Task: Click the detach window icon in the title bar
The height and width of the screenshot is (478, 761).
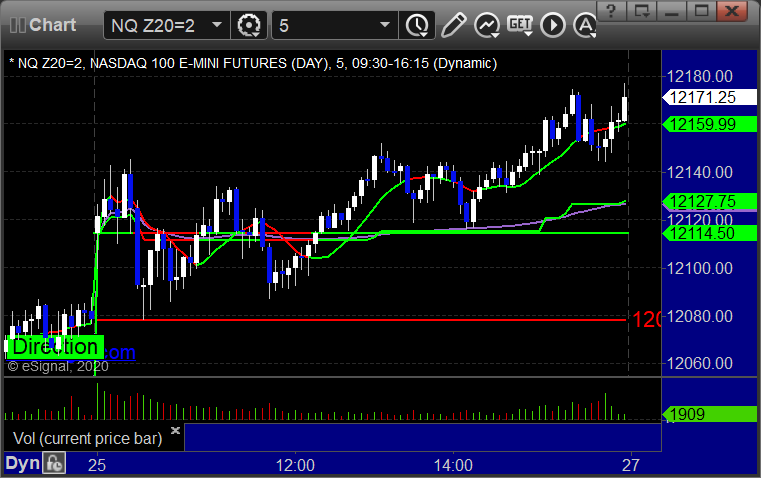Action: point(641,10)
